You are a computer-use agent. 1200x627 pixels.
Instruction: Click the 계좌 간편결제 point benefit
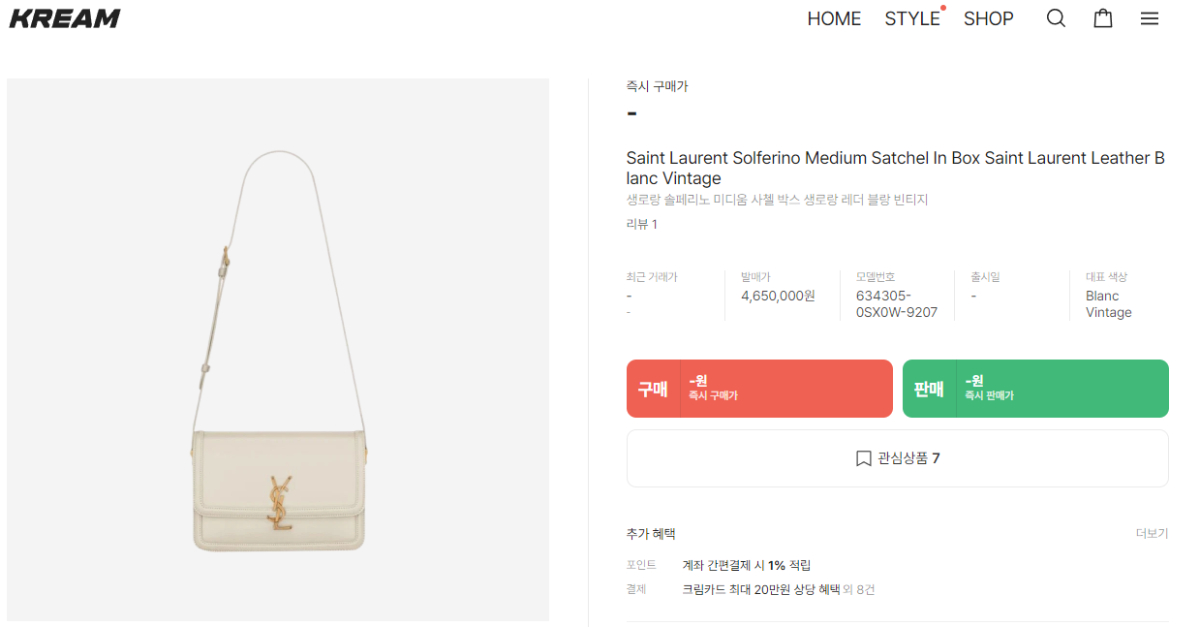click(746, 565)
